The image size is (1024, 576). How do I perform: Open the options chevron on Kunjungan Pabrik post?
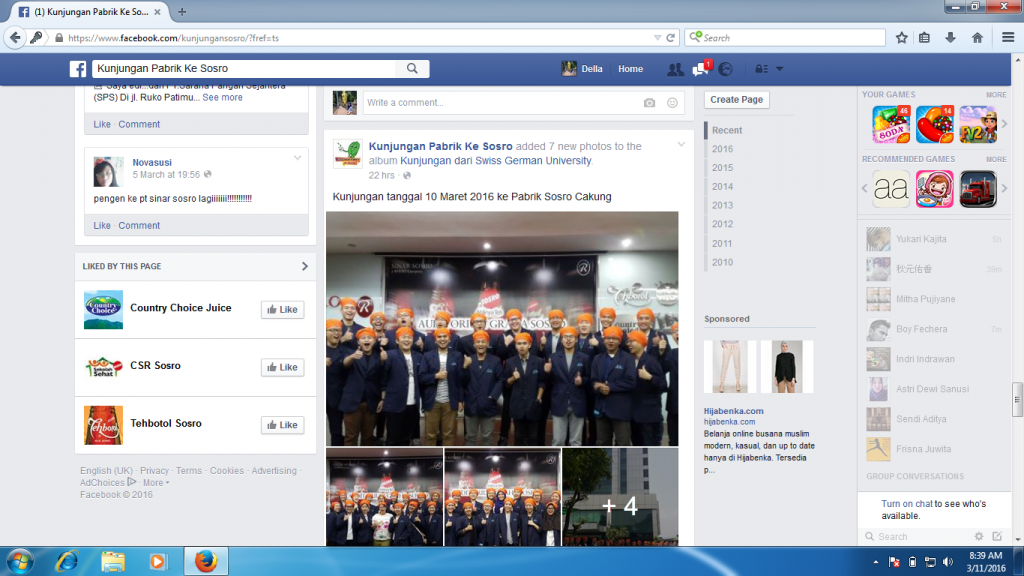(681, 144)
